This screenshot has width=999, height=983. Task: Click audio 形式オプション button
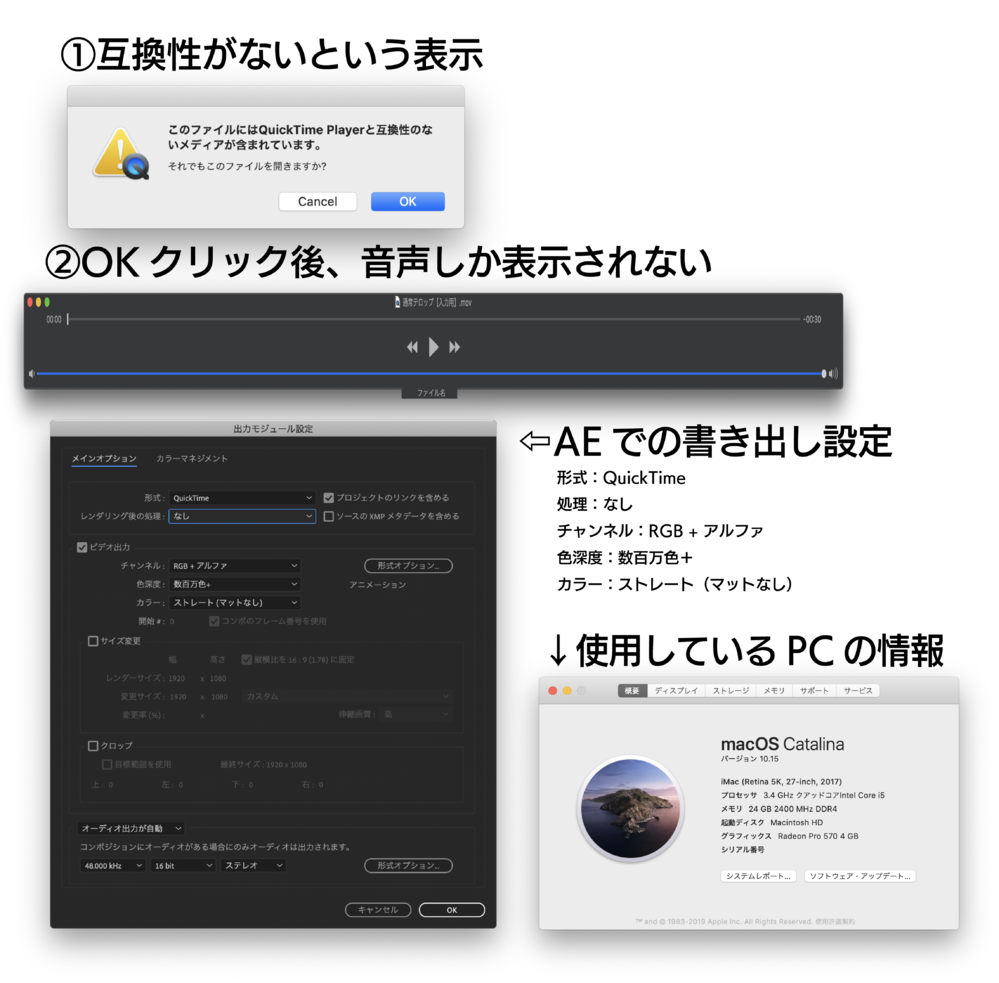[x=408, y=866]
